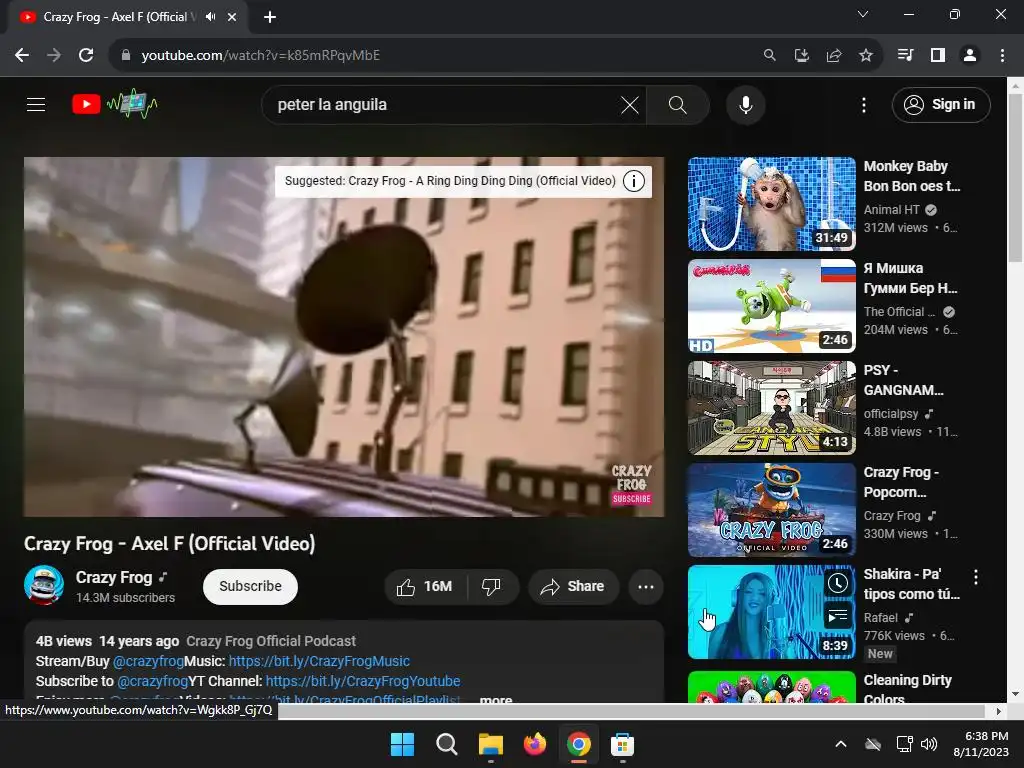Viewport: 1024px width, 768px height.
Task: Open File Explorer from taskbar
Action: [x=490, y=744]
